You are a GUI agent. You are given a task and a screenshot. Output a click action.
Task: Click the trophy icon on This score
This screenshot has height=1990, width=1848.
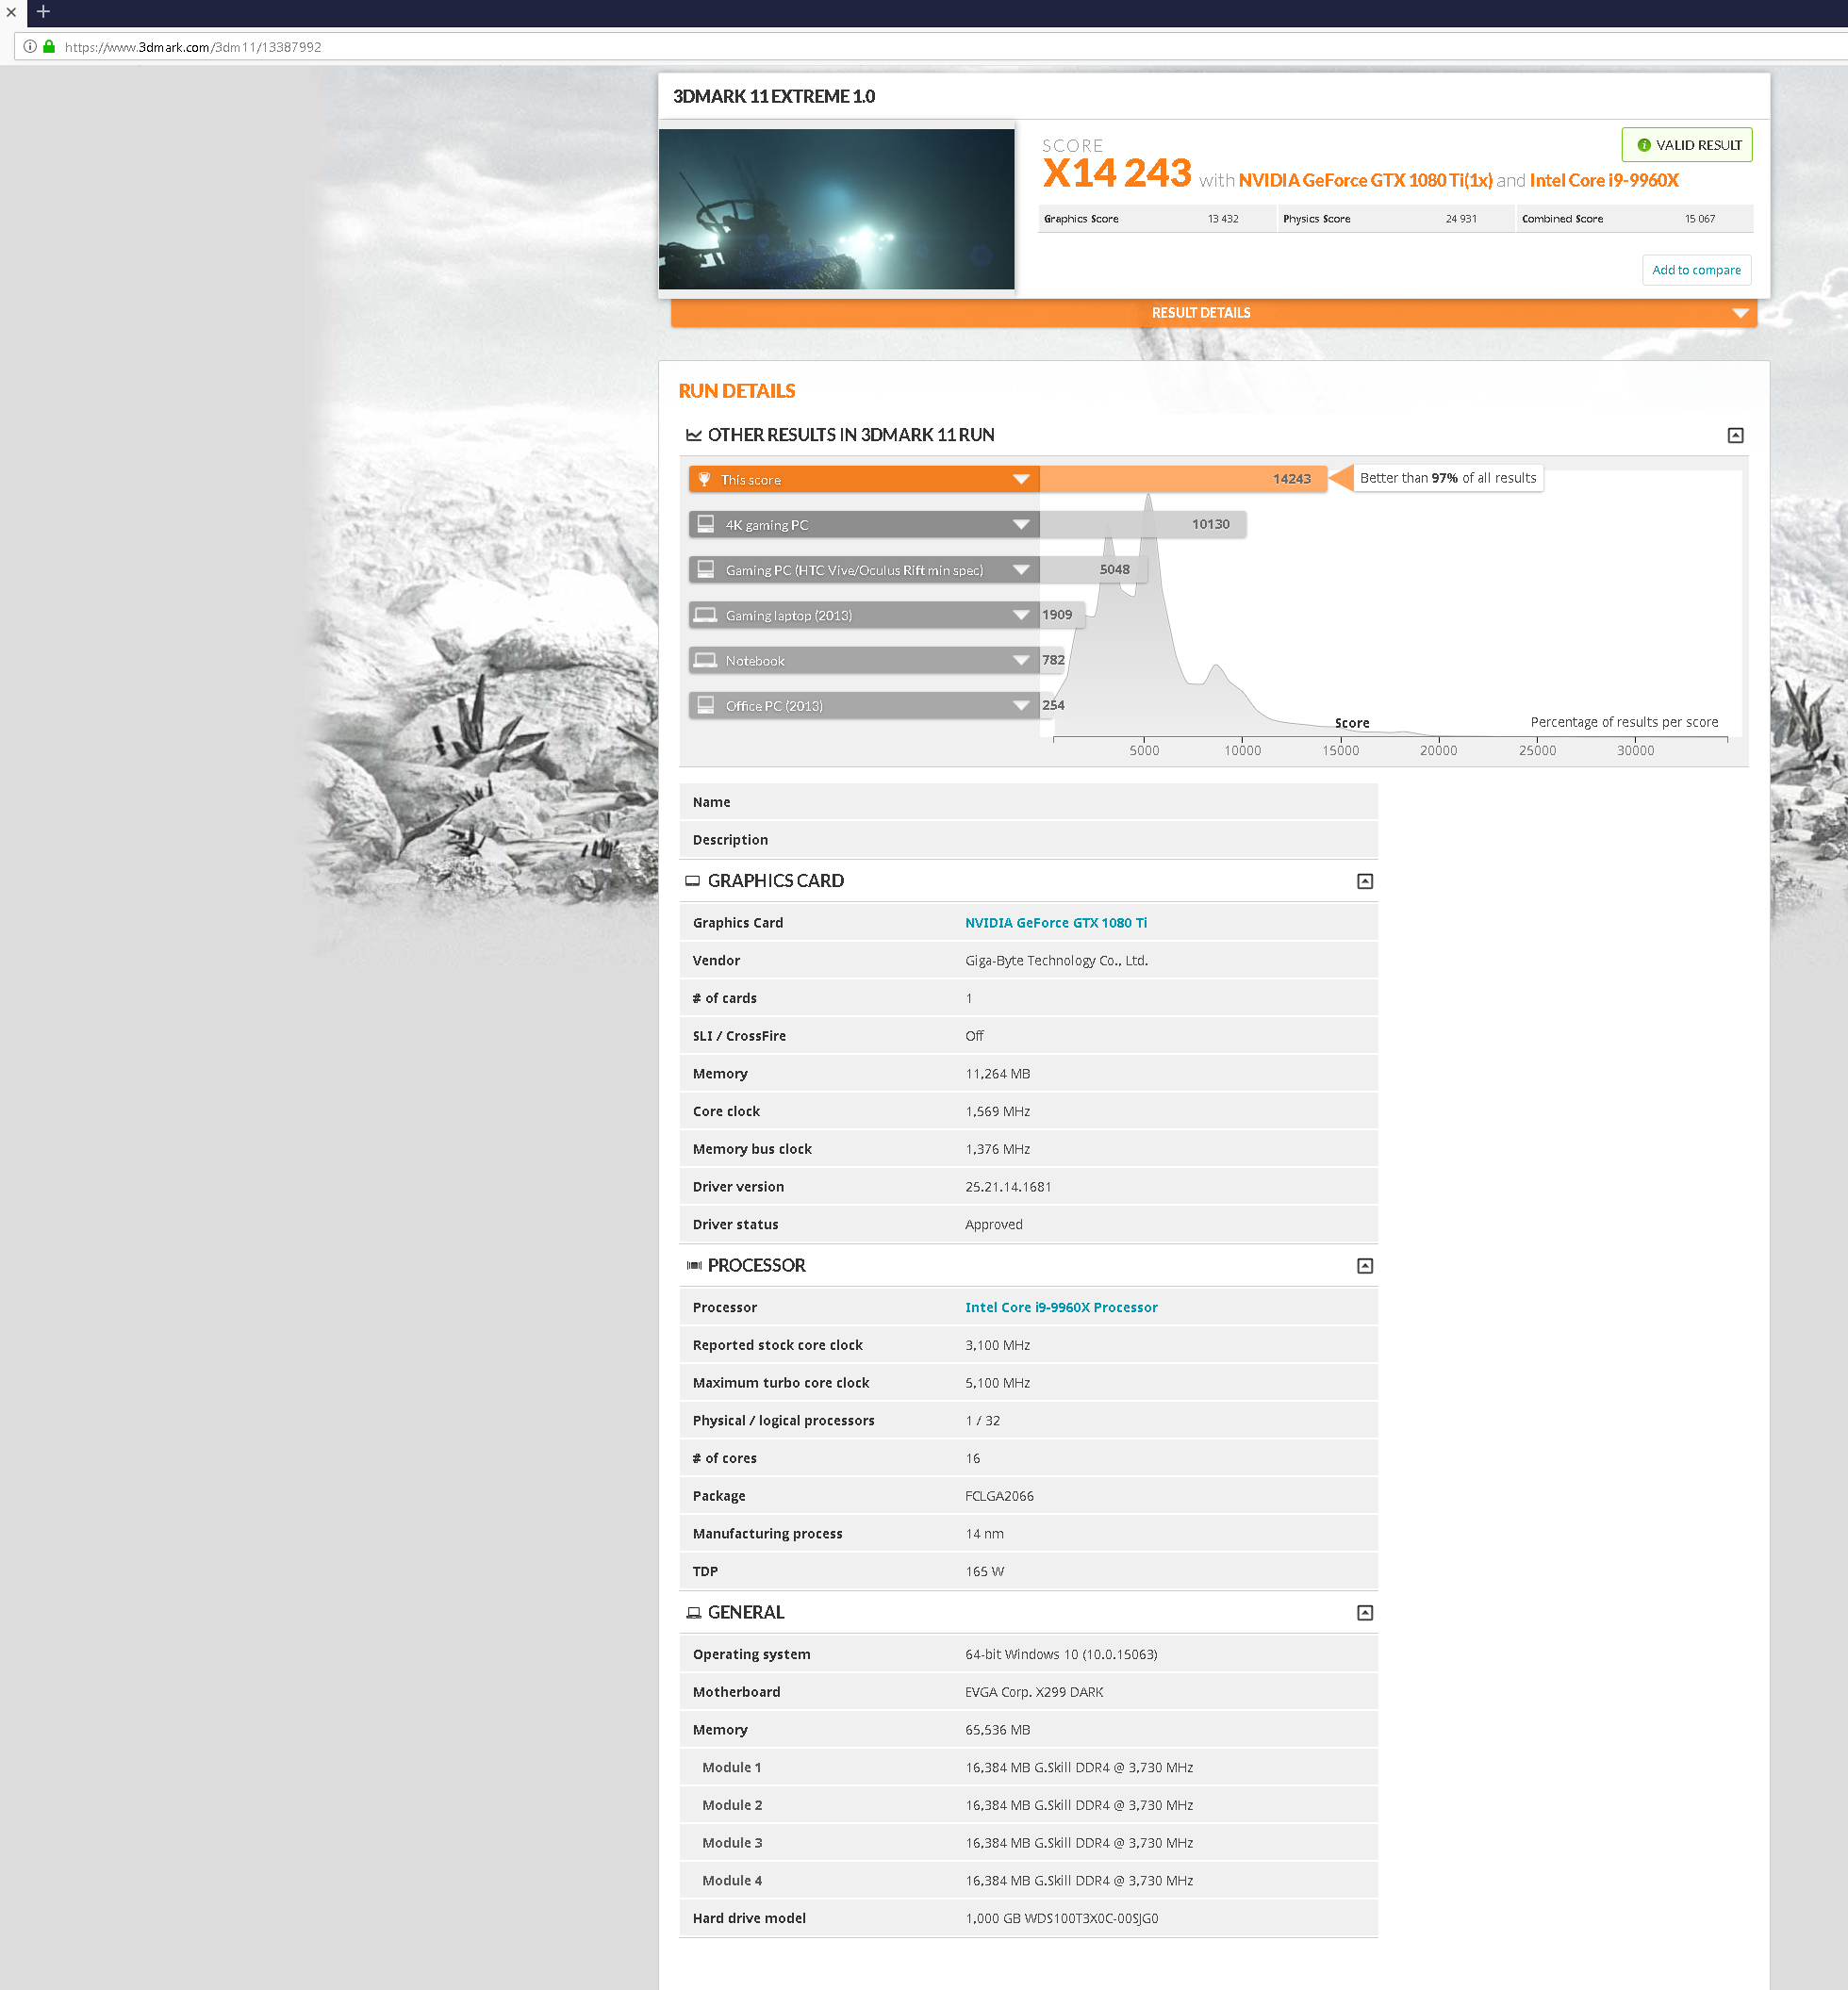[x=704, y=479]
